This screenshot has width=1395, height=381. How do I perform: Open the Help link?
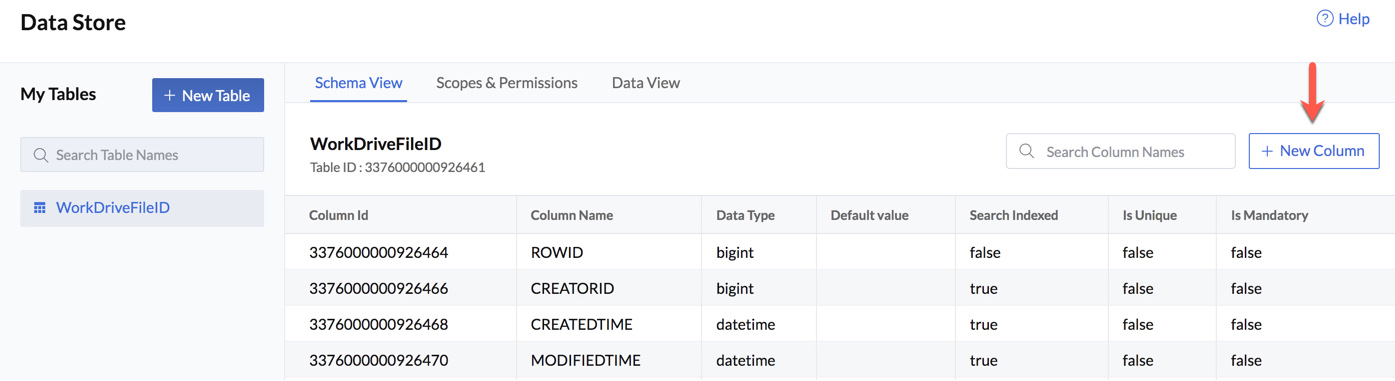pyautogui.click(x=1343, y=18)
